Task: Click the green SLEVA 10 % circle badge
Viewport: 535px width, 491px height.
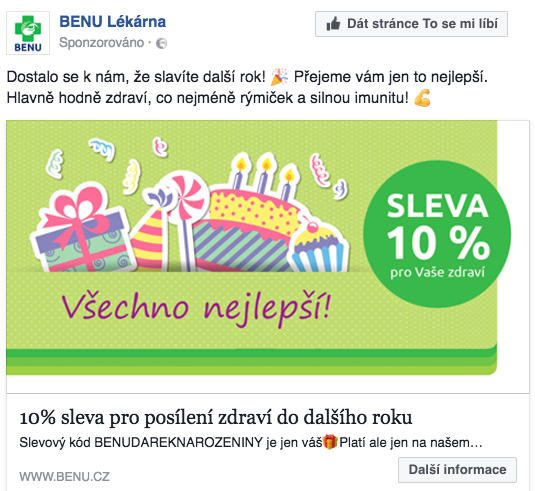Action: (437, 234)
